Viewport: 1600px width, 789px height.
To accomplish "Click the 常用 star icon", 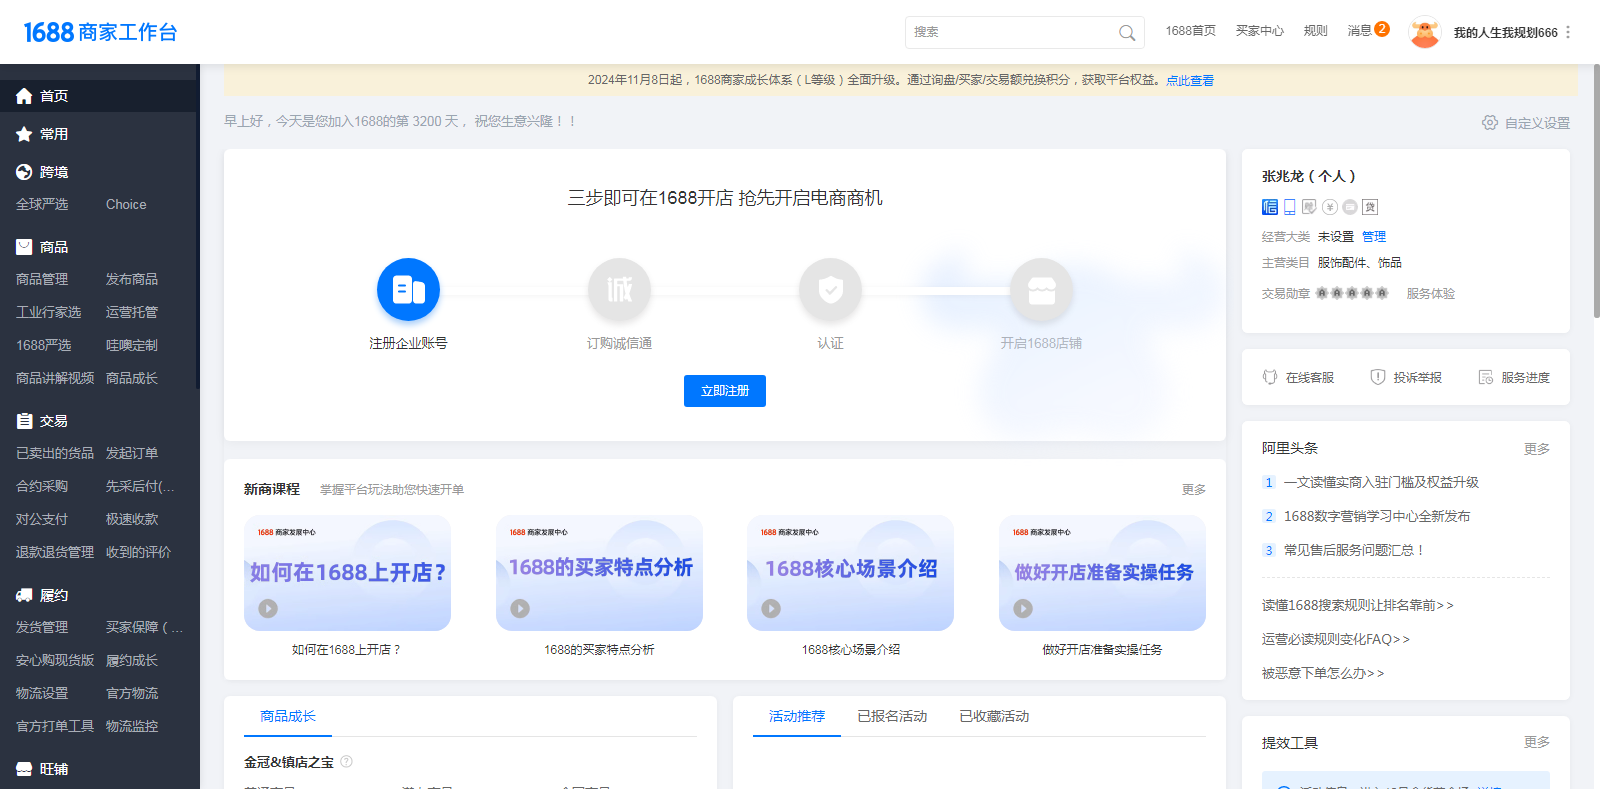I will [24, 134].
